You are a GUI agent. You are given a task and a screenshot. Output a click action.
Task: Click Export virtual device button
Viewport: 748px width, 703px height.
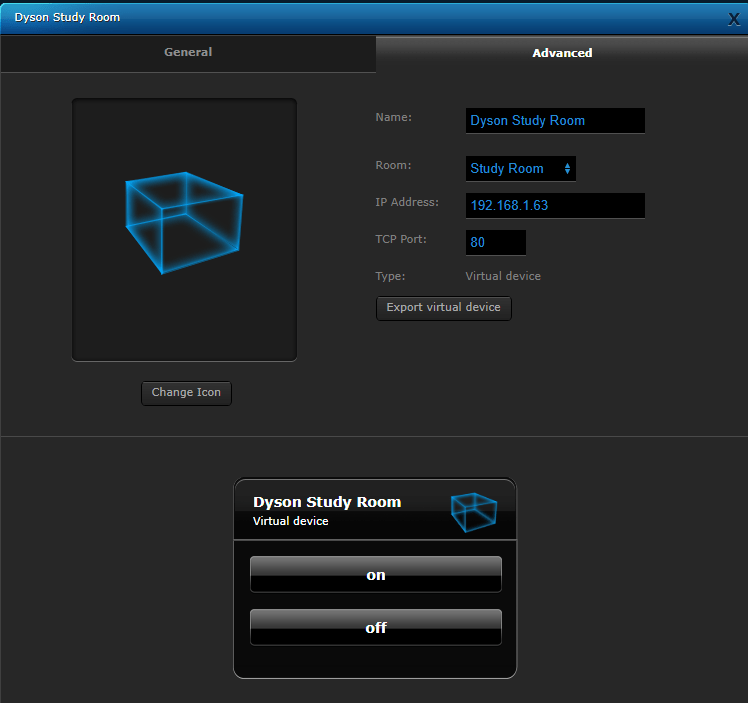click(444, 308)
